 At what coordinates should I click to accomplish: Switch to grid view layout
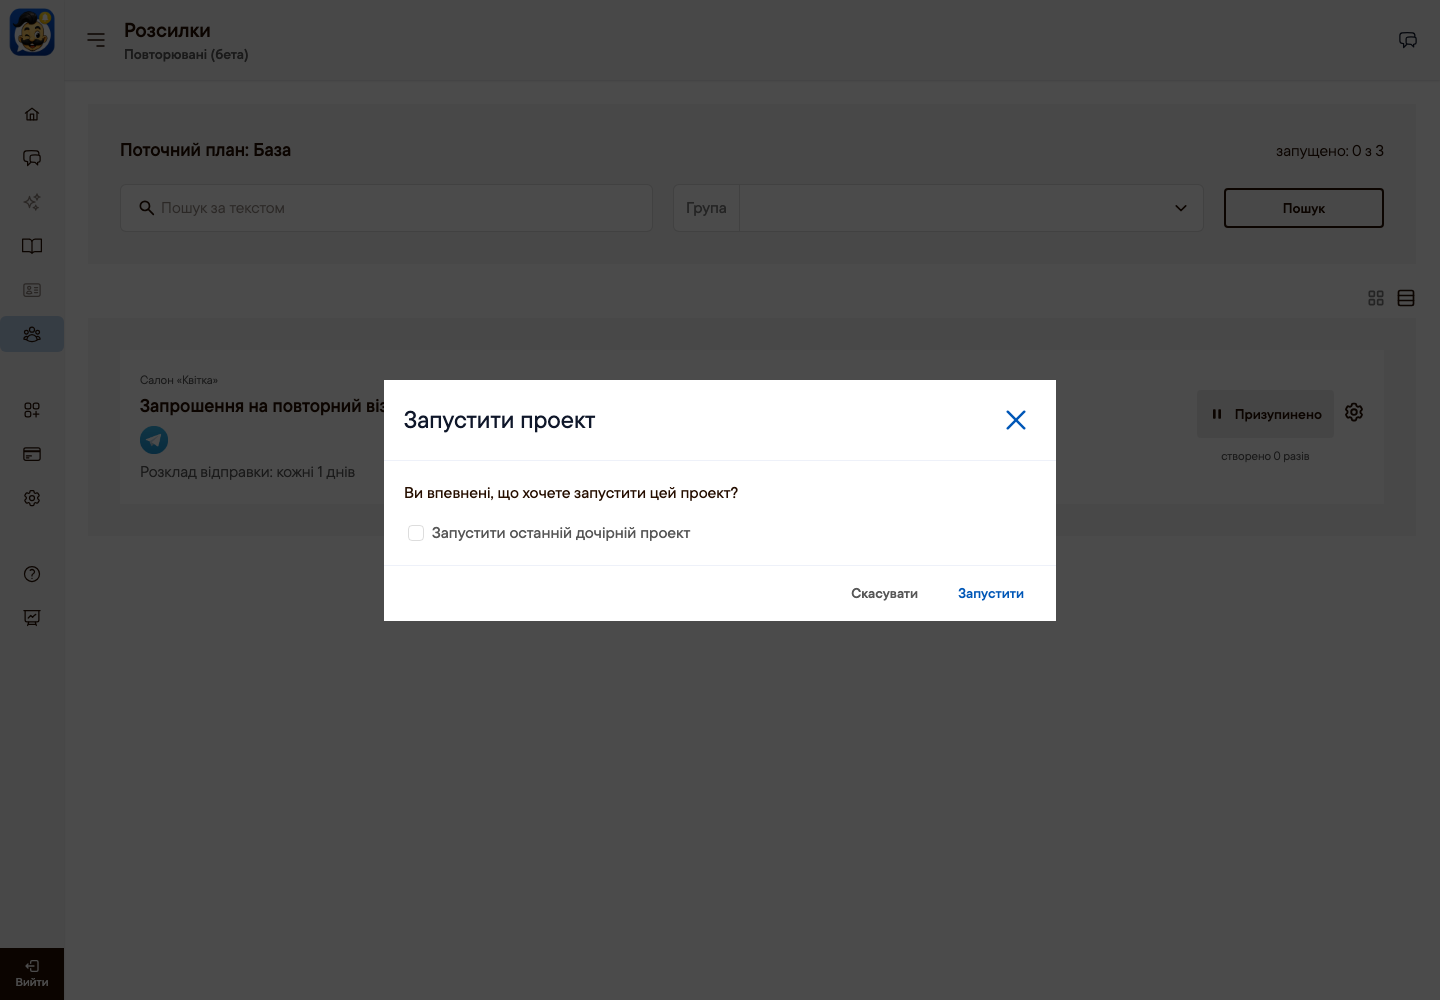tap(1376, 298)
